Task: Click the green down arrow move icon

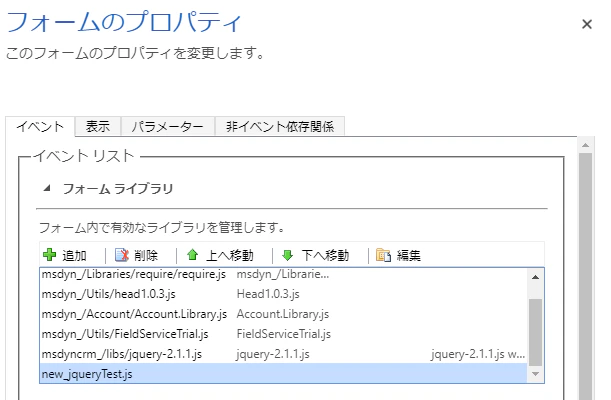Action: pyautogui.click(x=288, y=255)
